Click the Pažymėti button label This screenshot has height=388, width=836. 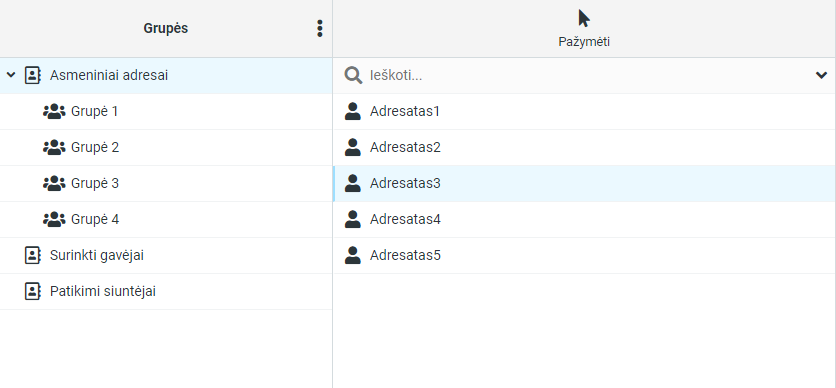(x=584, y=42)
